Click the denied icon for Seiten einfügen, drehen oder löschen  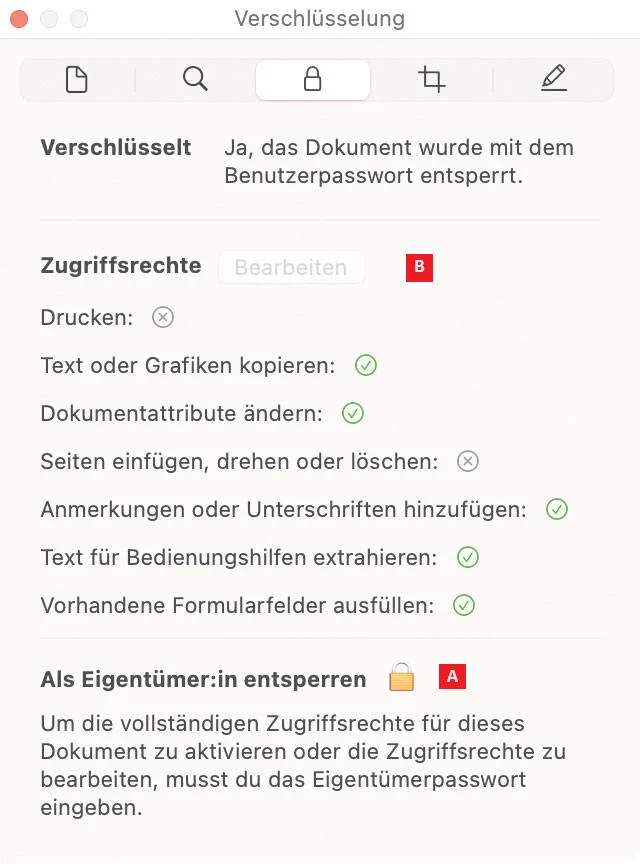tap(468, 461)
